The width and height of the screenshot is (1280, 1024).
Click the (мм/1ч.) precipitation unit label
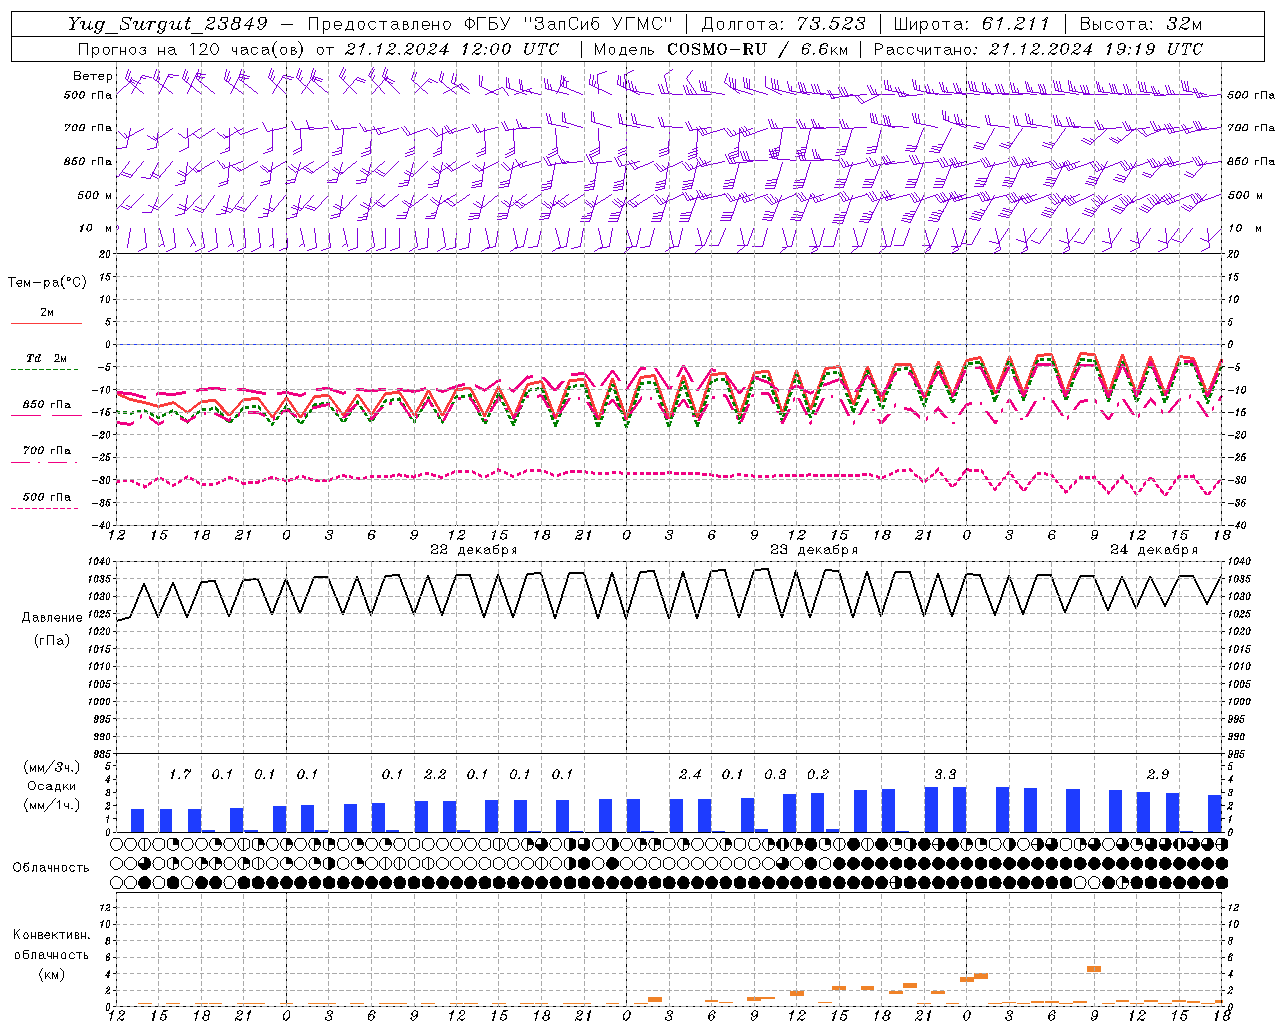(51, 805)
